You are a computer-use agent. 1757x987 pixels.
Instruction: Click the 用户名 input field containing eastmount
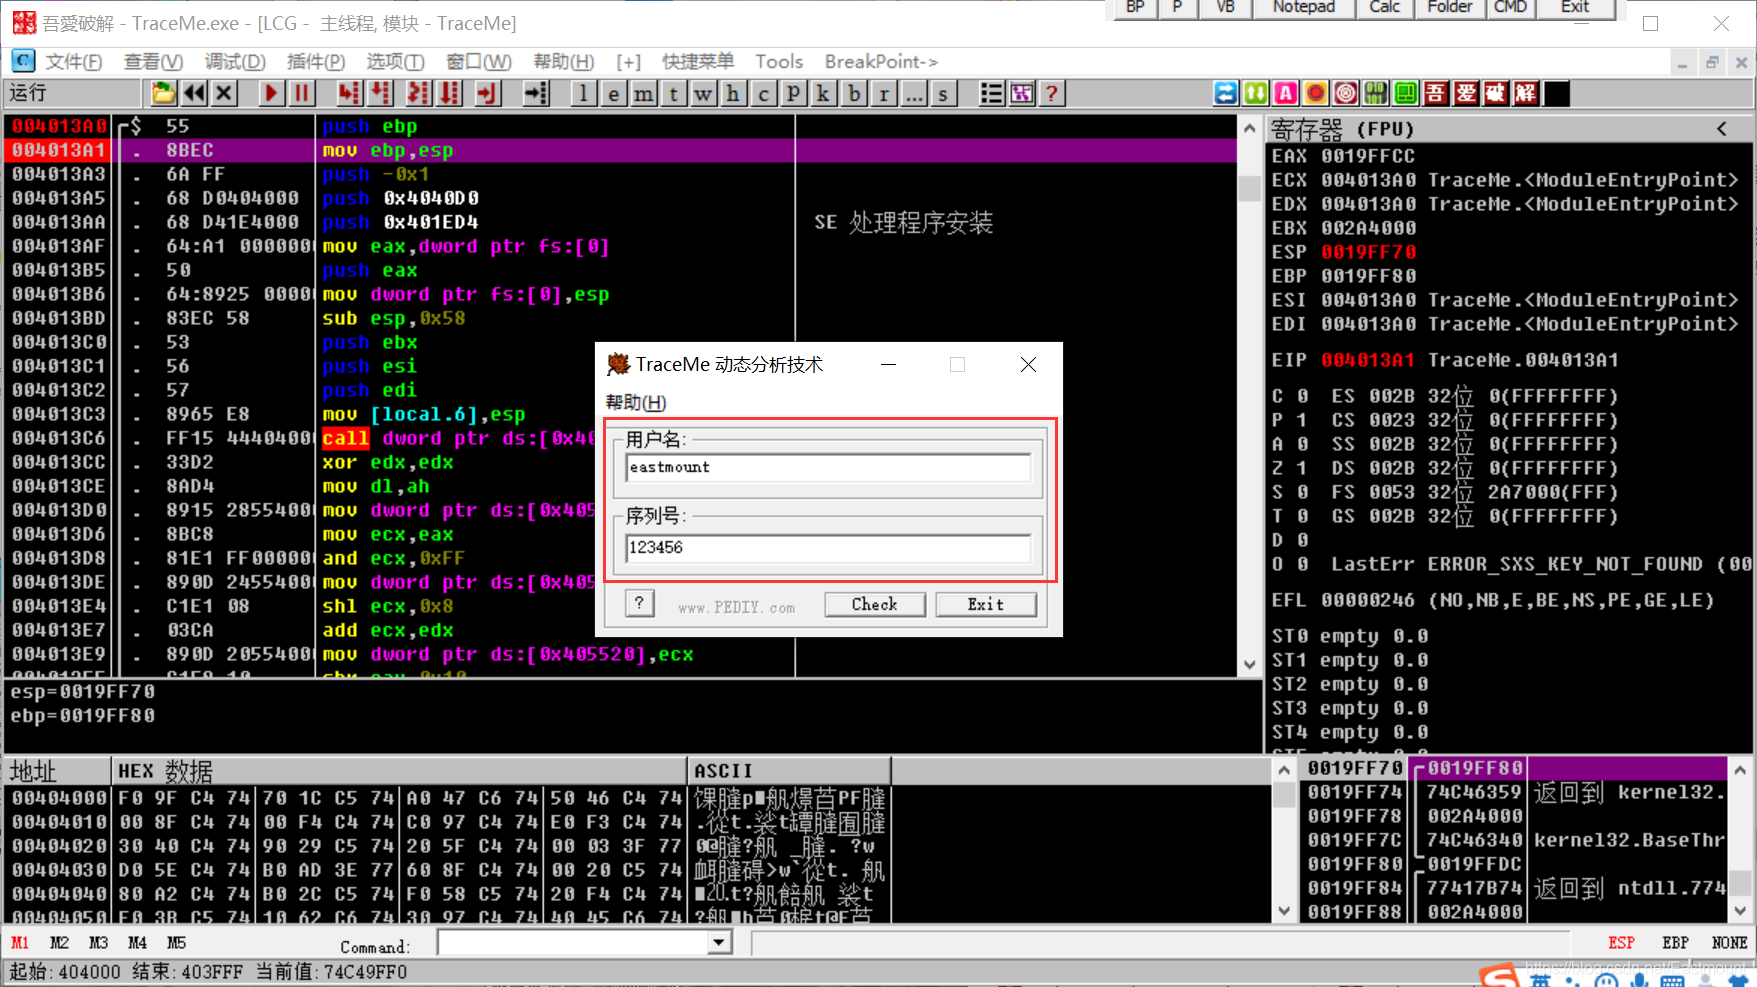(828, 468)
